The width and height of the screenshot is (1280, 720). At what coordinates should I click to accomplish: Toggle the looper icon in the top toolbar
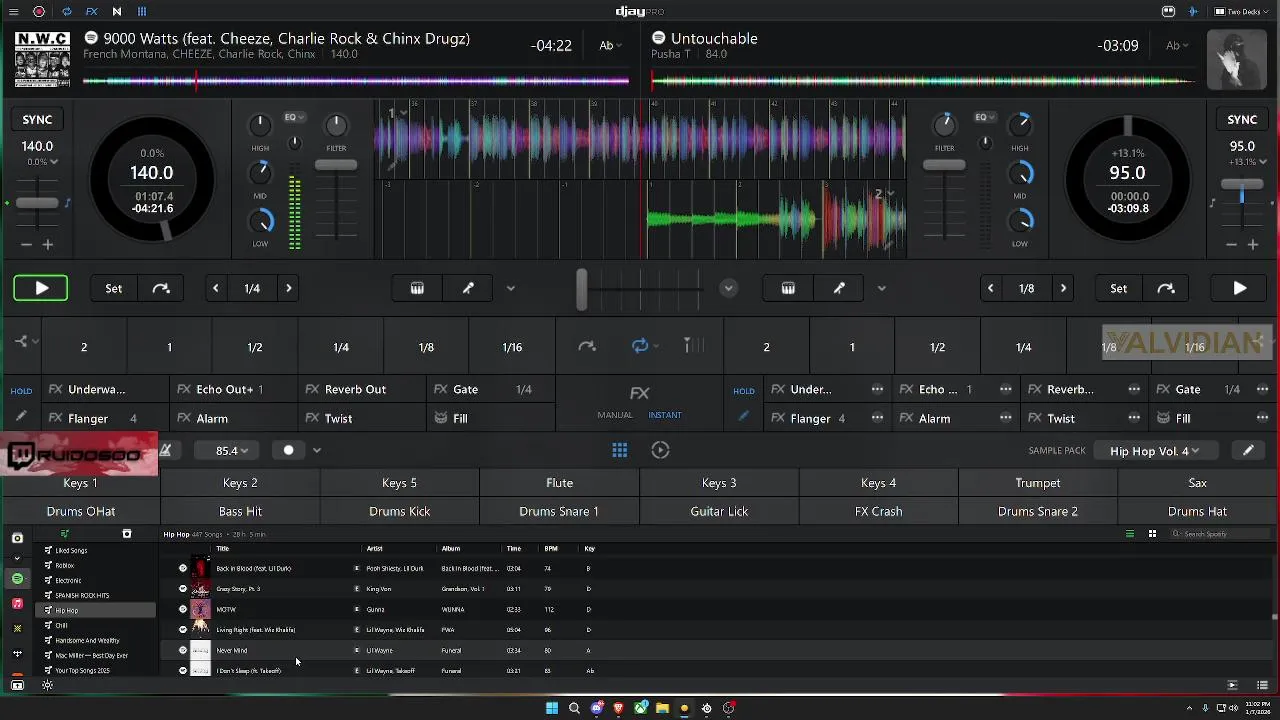pyautogui.click(x=66, y=11)
